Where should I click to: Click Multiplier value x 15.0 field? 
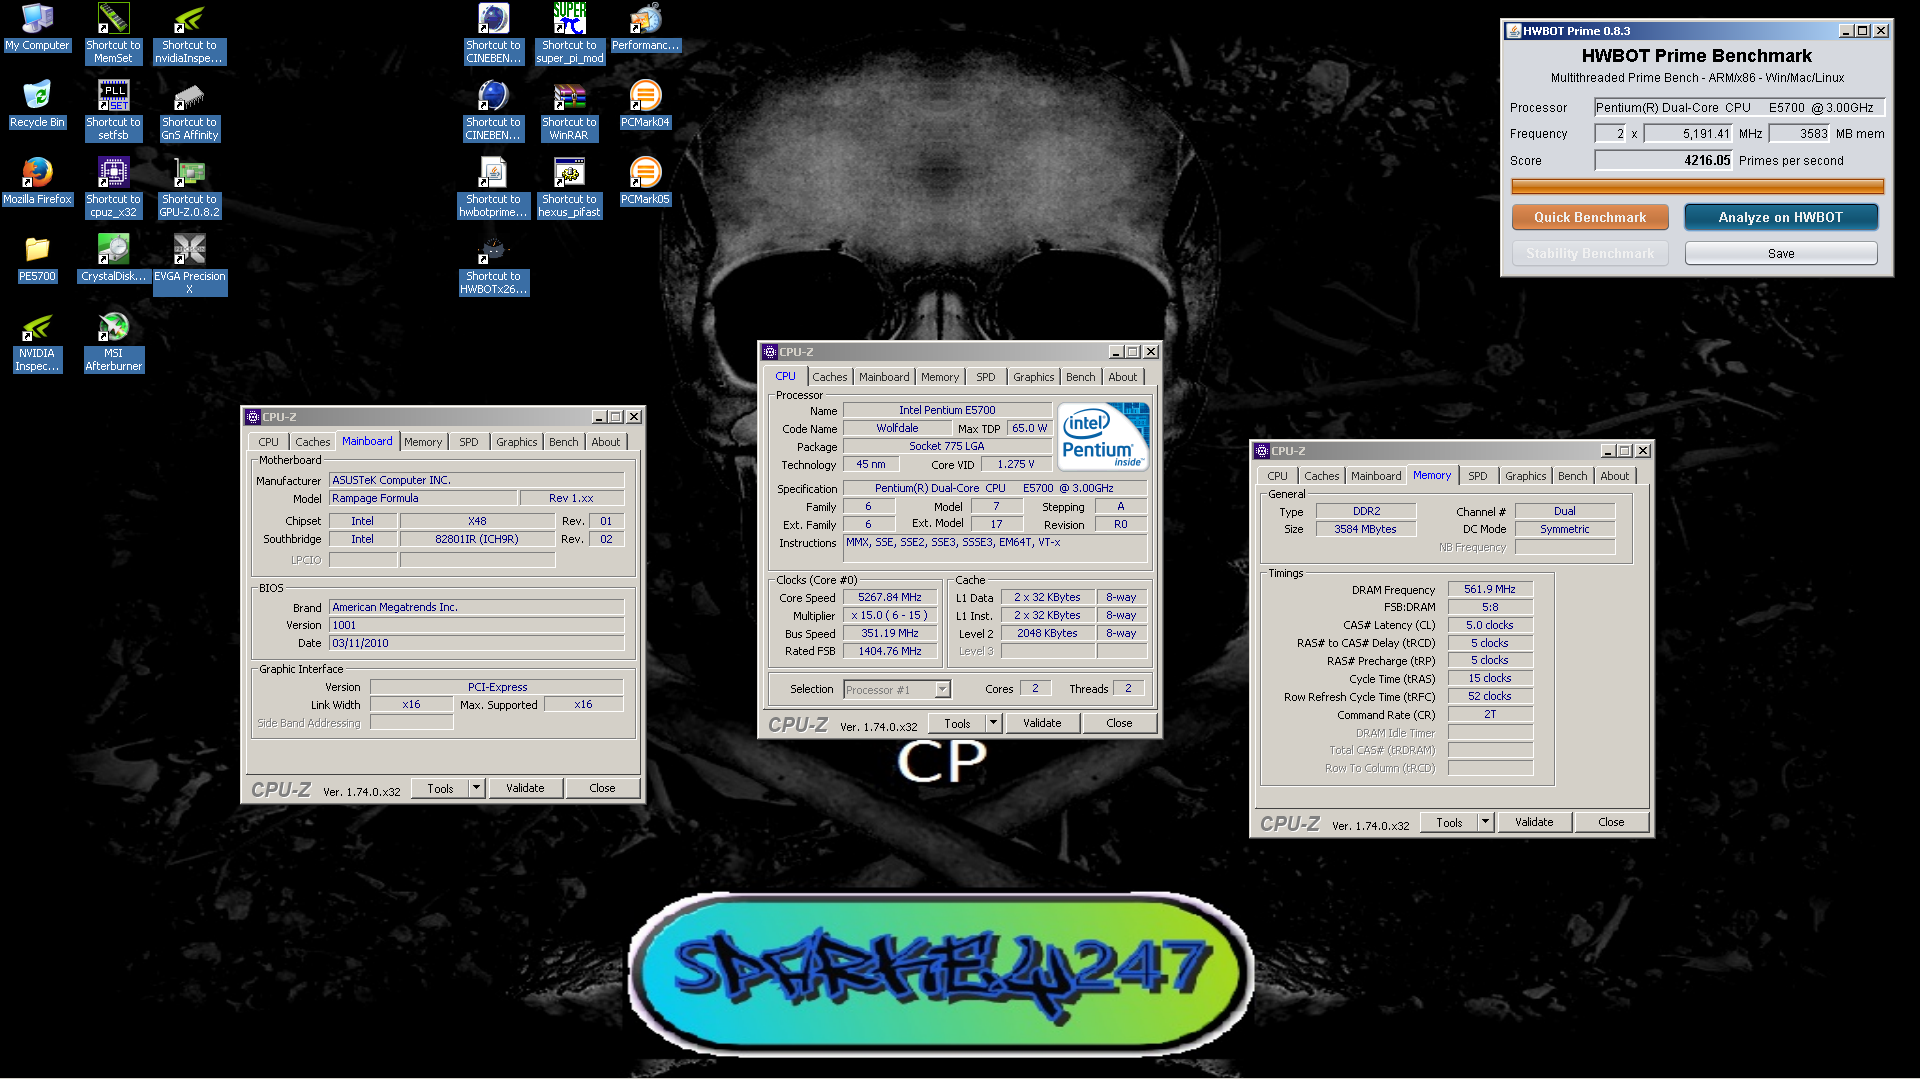coord(890,615)
